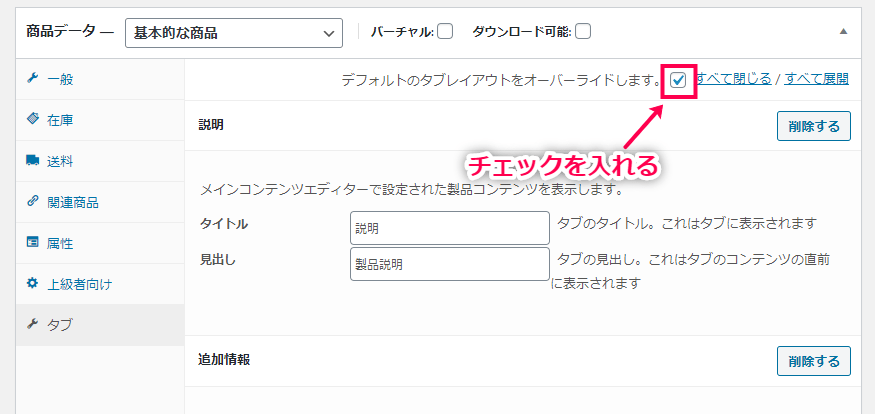Click the wrench icon beside タブ
The width and height of the screenshot is (875, 414).
pos(32,324)
